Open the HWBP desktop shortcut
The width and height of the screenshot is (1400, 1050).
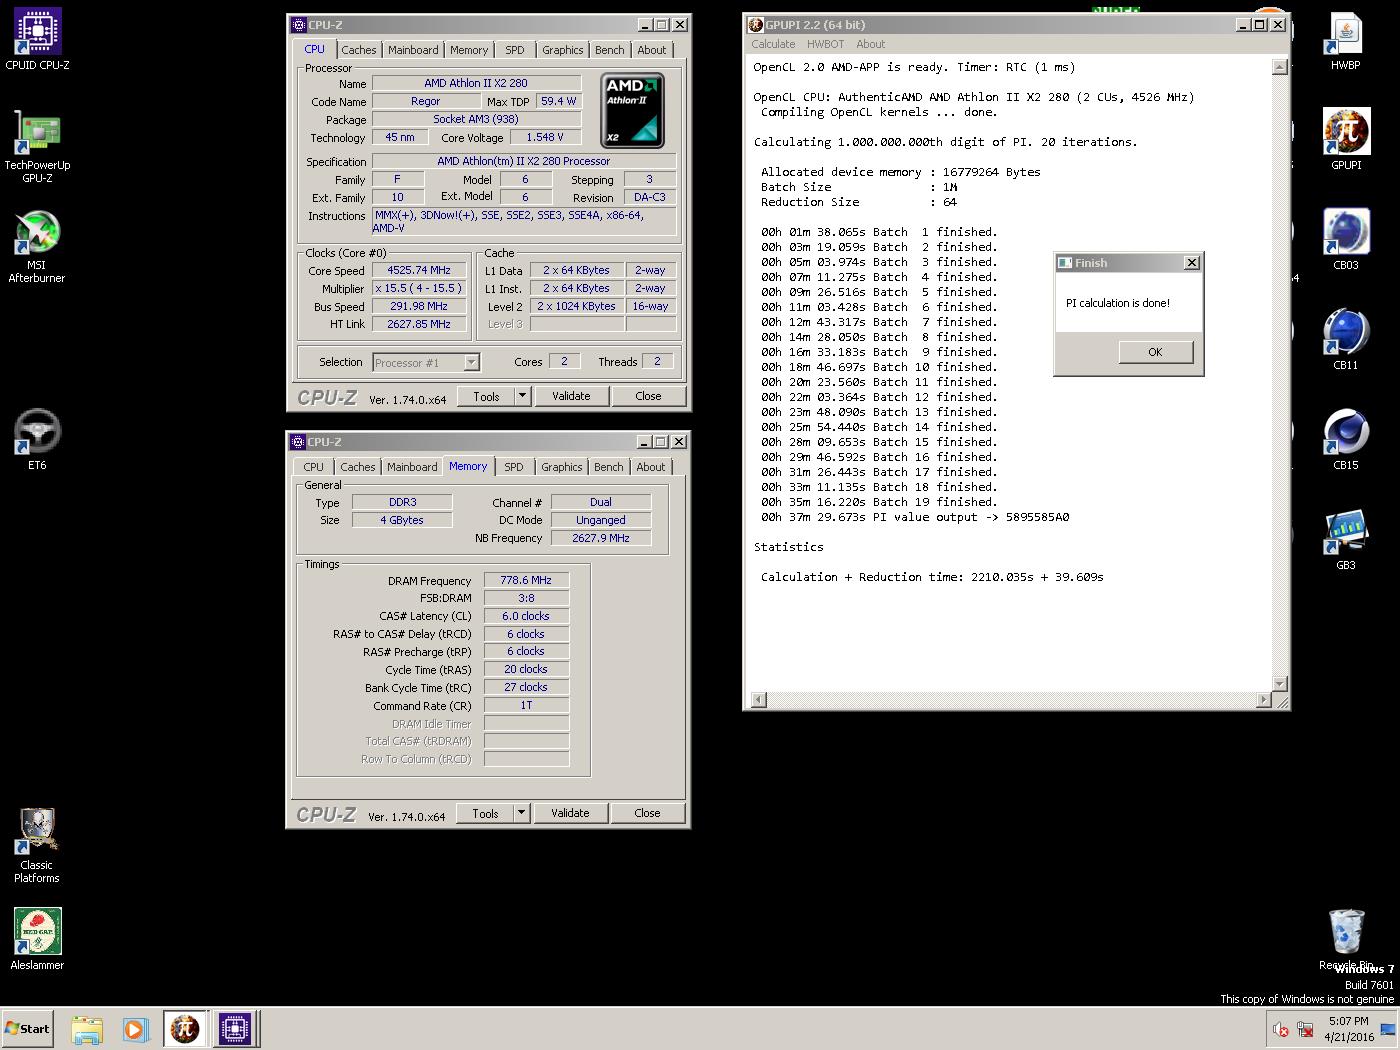[1345, 41]
